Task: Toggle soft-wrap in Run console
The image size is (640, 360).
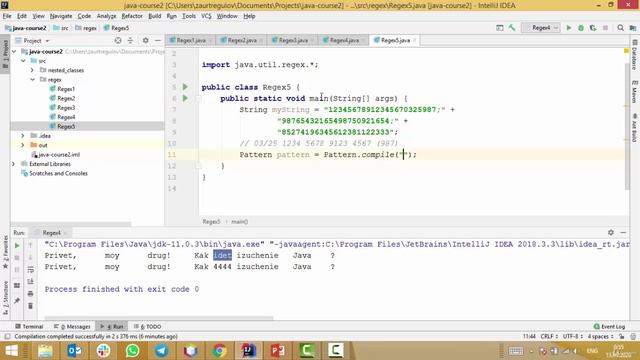Action: tap(31, 269)
